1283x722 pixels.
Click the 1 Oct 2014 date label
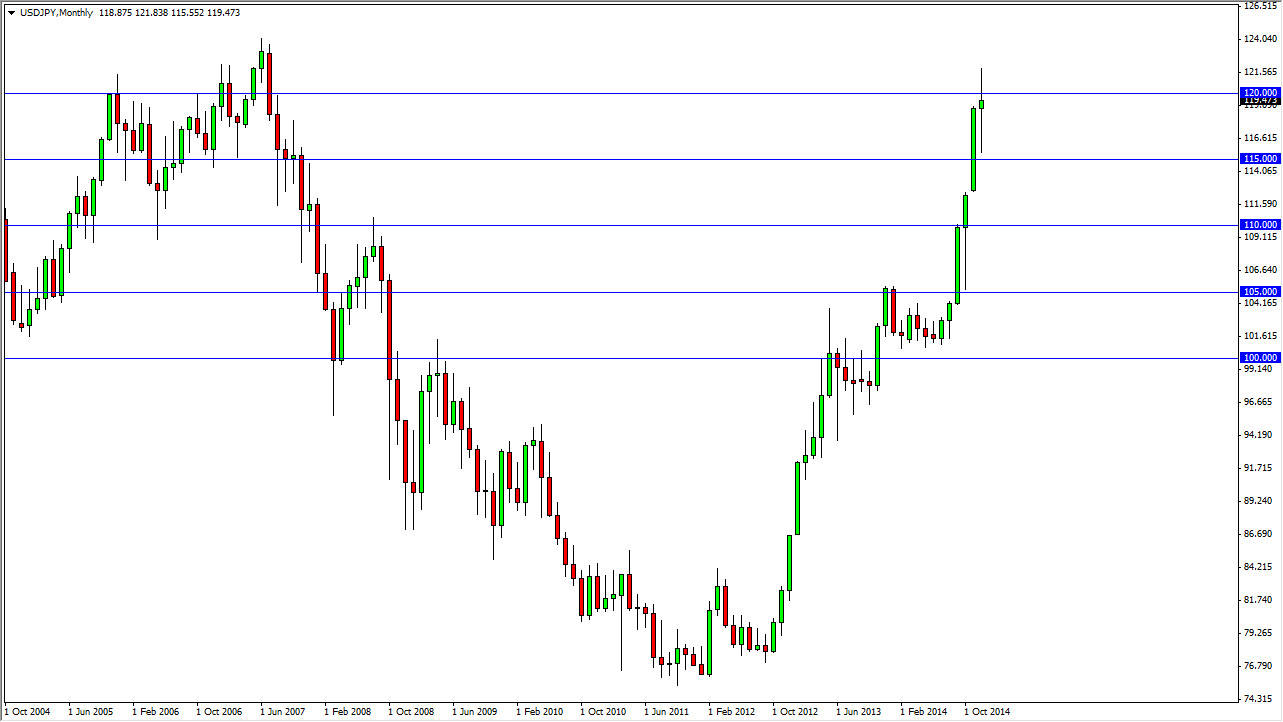pyautogui.click(x=988, y=712)
